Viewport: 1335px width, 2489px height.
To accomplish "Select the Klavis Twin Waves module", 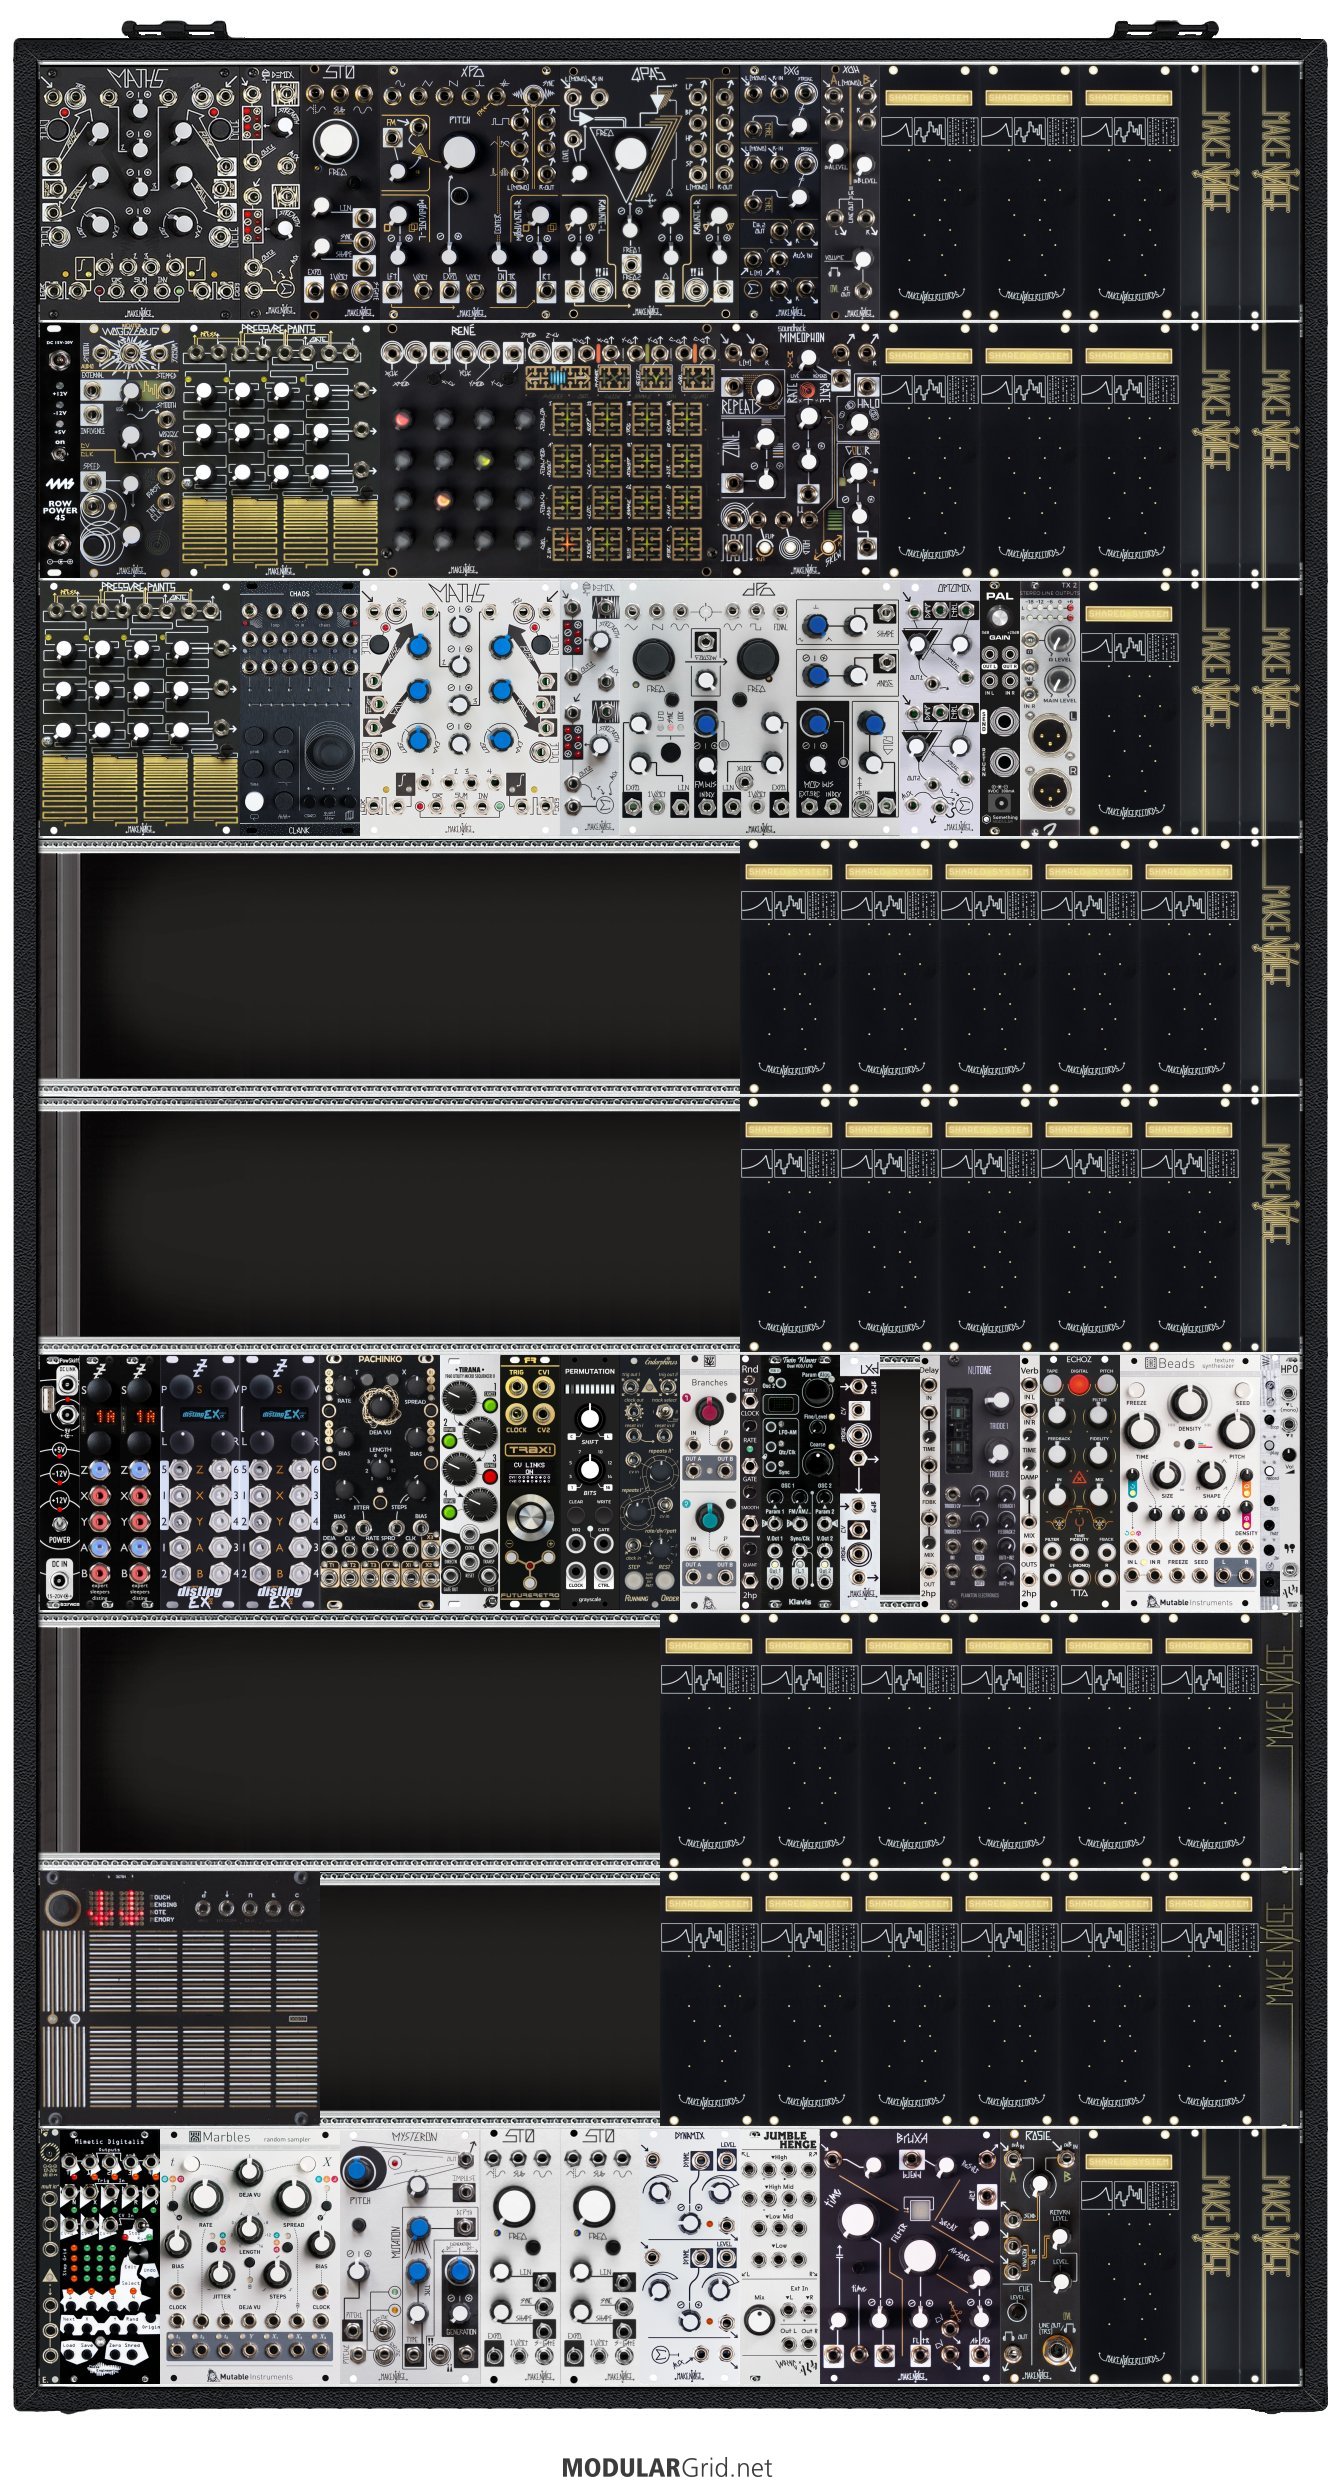I will [800, 1482].
